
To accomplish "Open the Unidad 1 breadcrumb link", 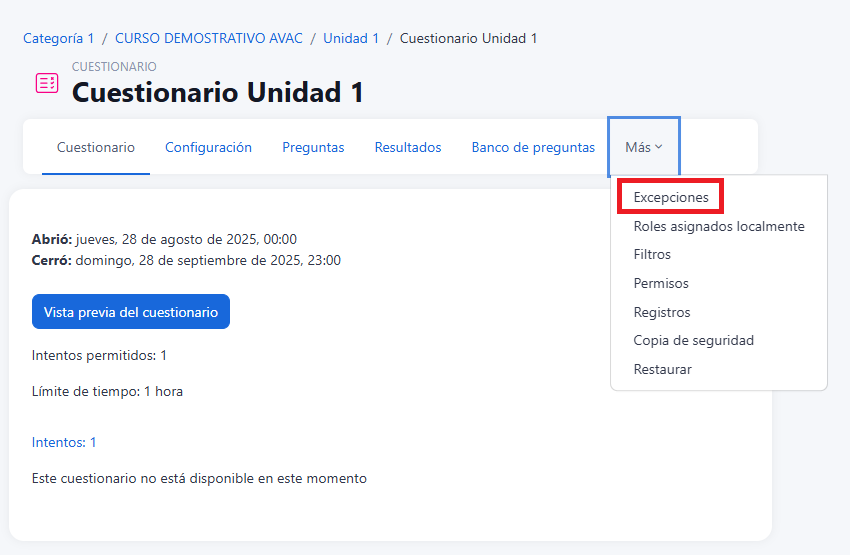I will click(x=351, y=38).
